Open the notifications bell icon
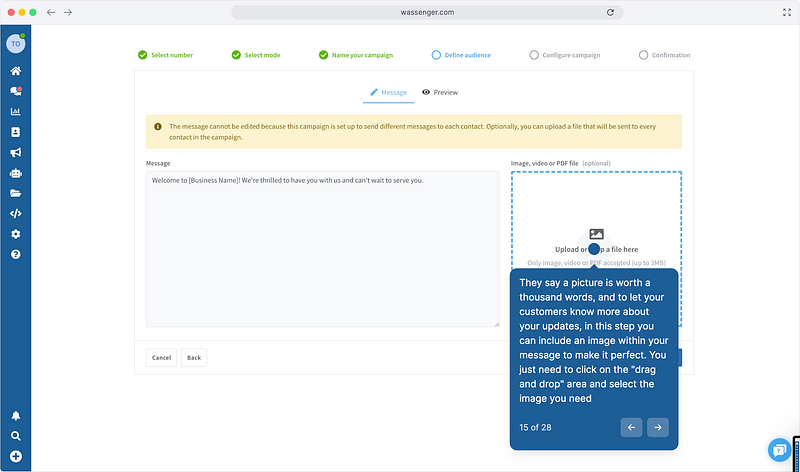Image resolution: width=800 pixels, height=472 pixels. [16, 416]
